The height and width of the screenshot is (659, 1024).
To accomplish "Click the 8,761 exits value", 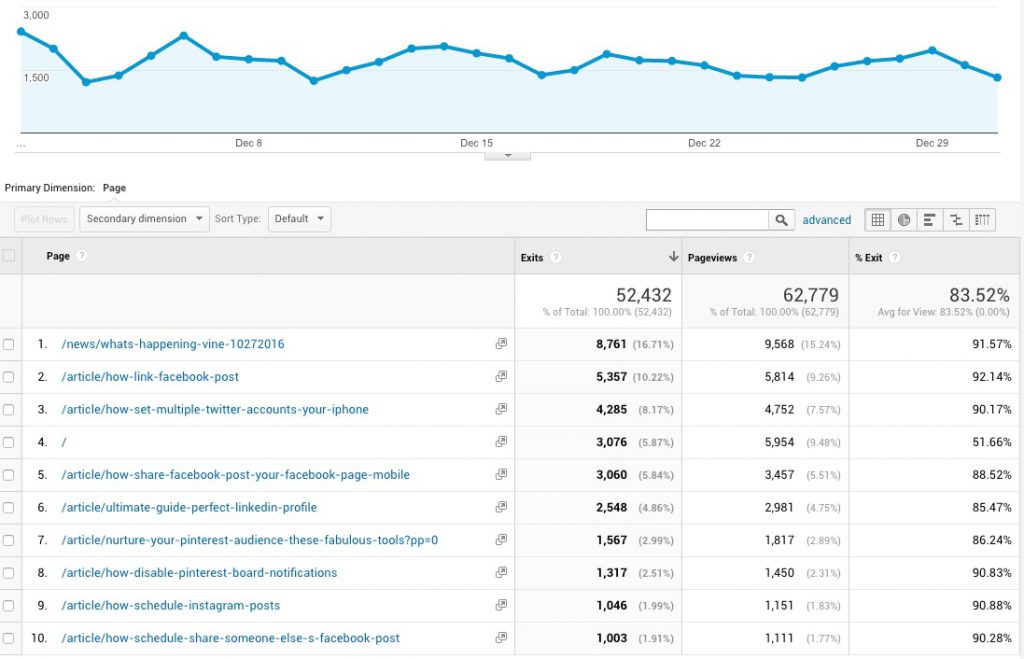I will (x=611, y=344).
